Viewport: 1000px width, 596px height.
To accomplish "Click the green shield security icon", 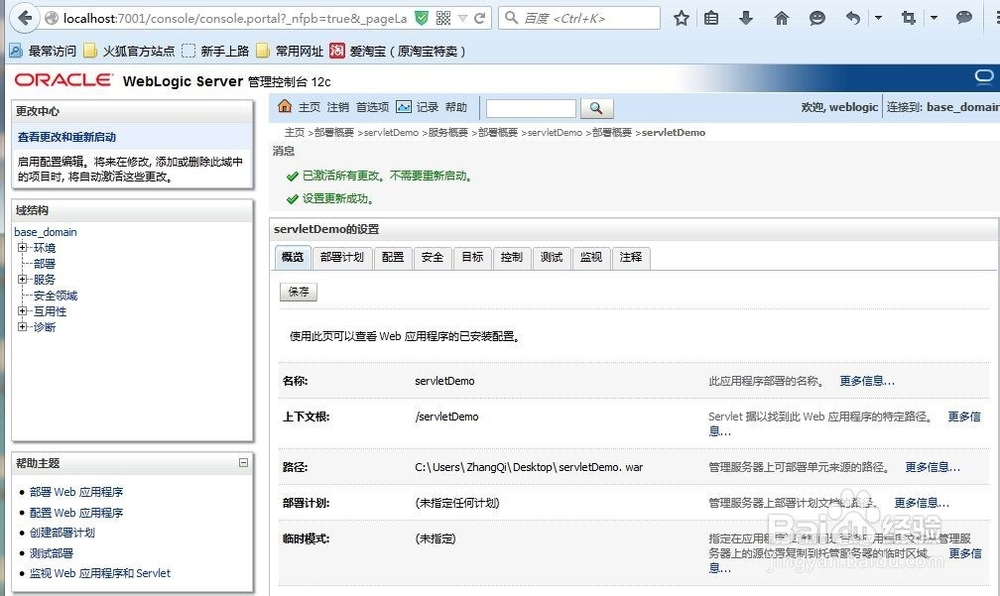I will pyautogui.click(x=422, y=18).
